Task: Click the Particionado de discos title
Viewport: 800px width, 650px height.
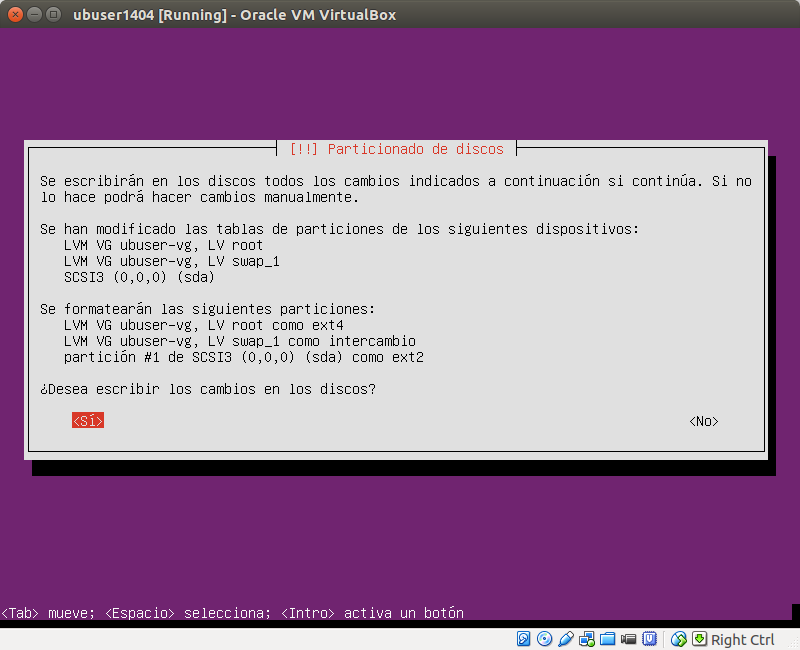Action: pyautogui.click(x=398, y=148)
